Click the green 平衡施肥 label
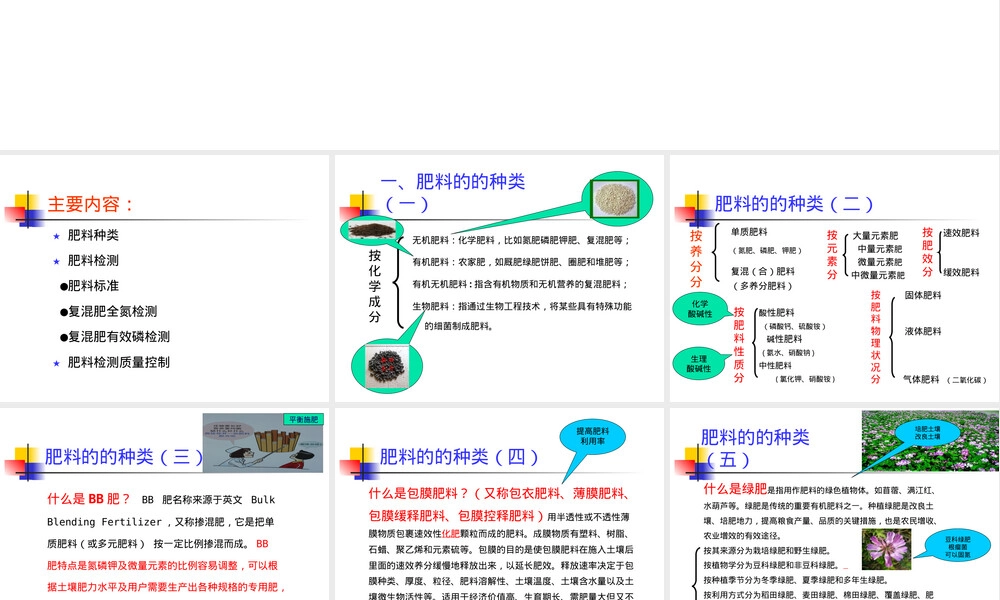The image size is (1000, 600). tap(304, 420)
